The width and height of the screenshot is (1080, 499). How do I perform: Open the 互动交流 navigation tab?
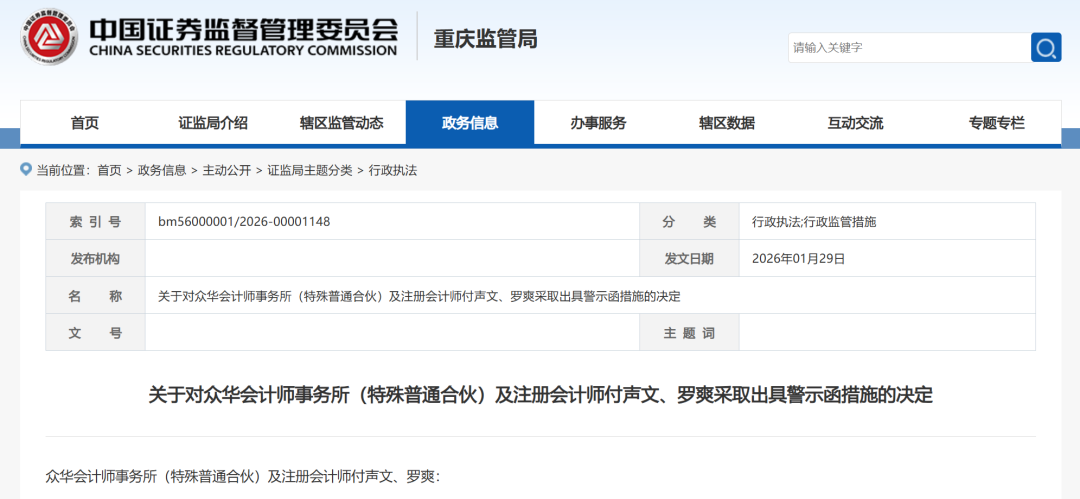855,123
